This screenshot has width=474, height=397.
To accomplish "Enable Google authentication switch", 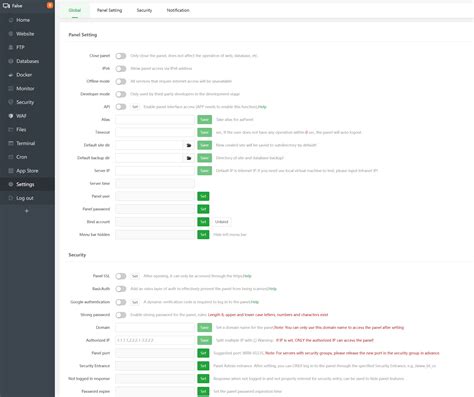I will (121, 302).
